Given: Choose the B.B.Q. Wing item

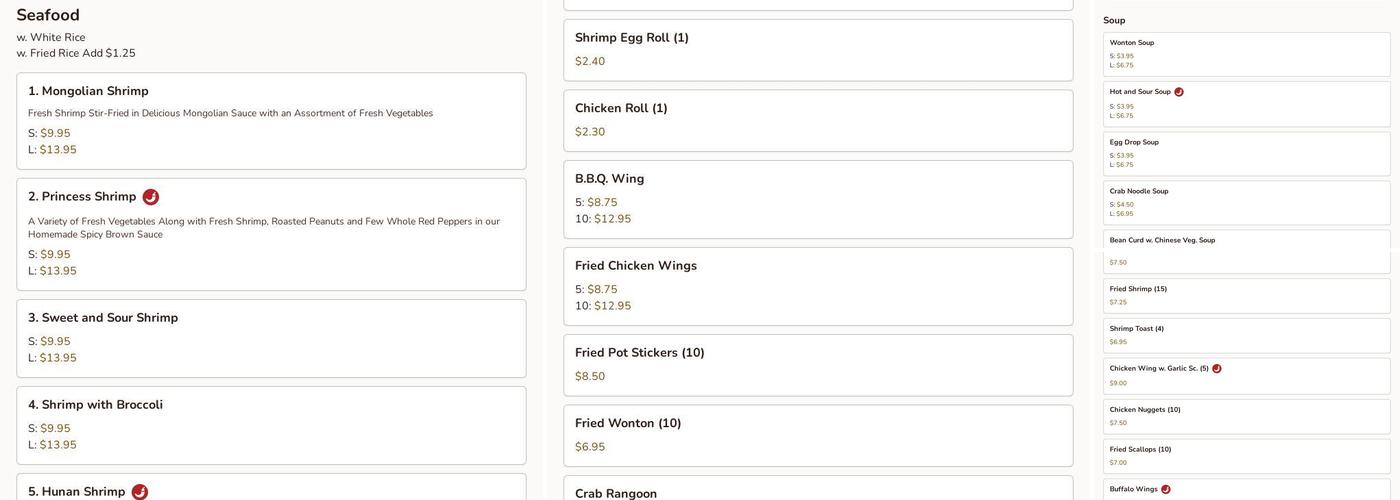Looking at the screenshot, I should click(x=817, y=199).
